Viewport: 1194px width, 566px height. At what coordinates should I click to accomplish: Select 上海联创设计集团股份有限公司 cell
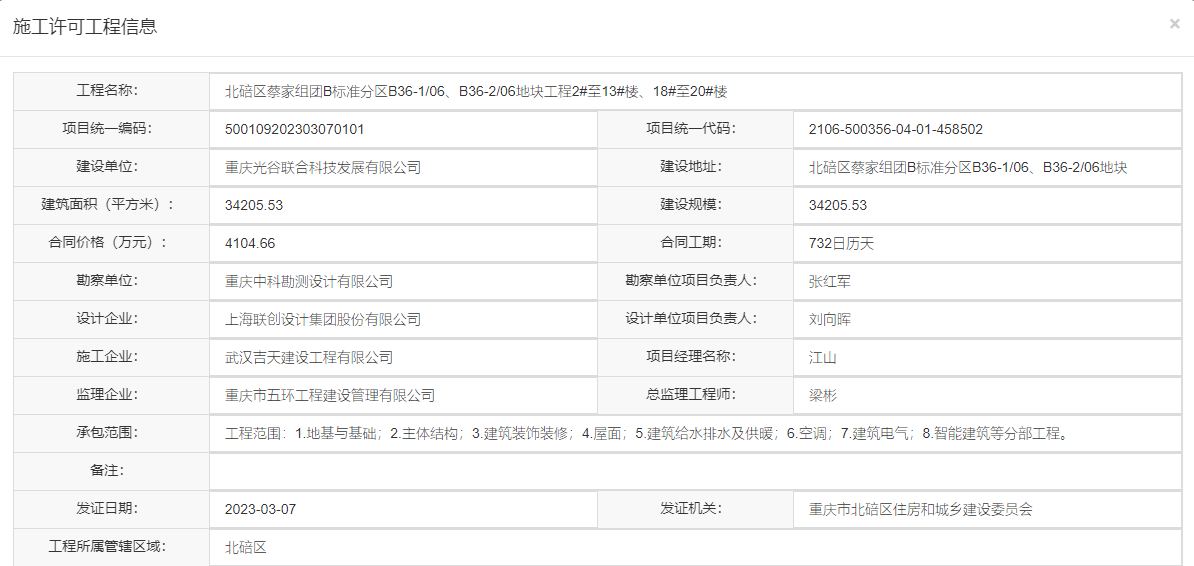click(x=404, y=320)
